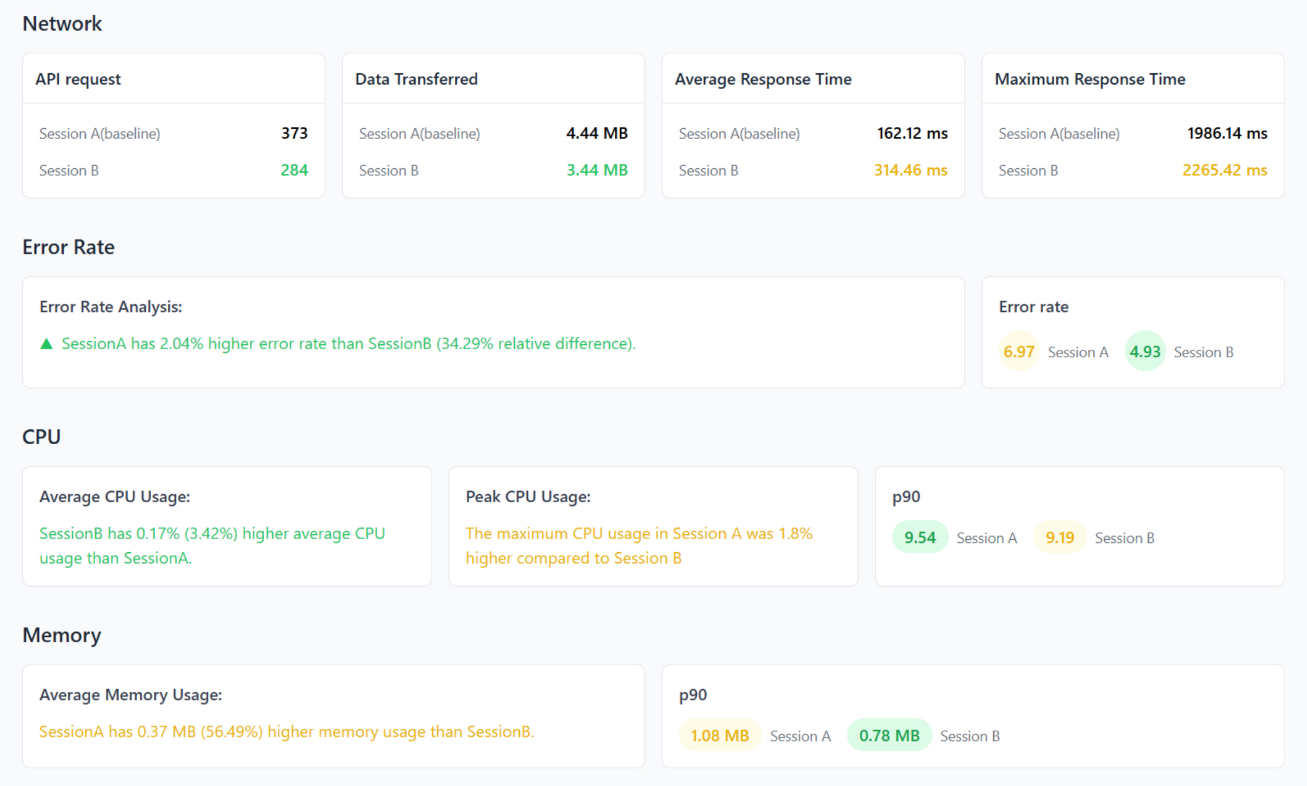Click the green triangle error rate icon
Screen dimensions: 1307x786
(x=46, y=344)
